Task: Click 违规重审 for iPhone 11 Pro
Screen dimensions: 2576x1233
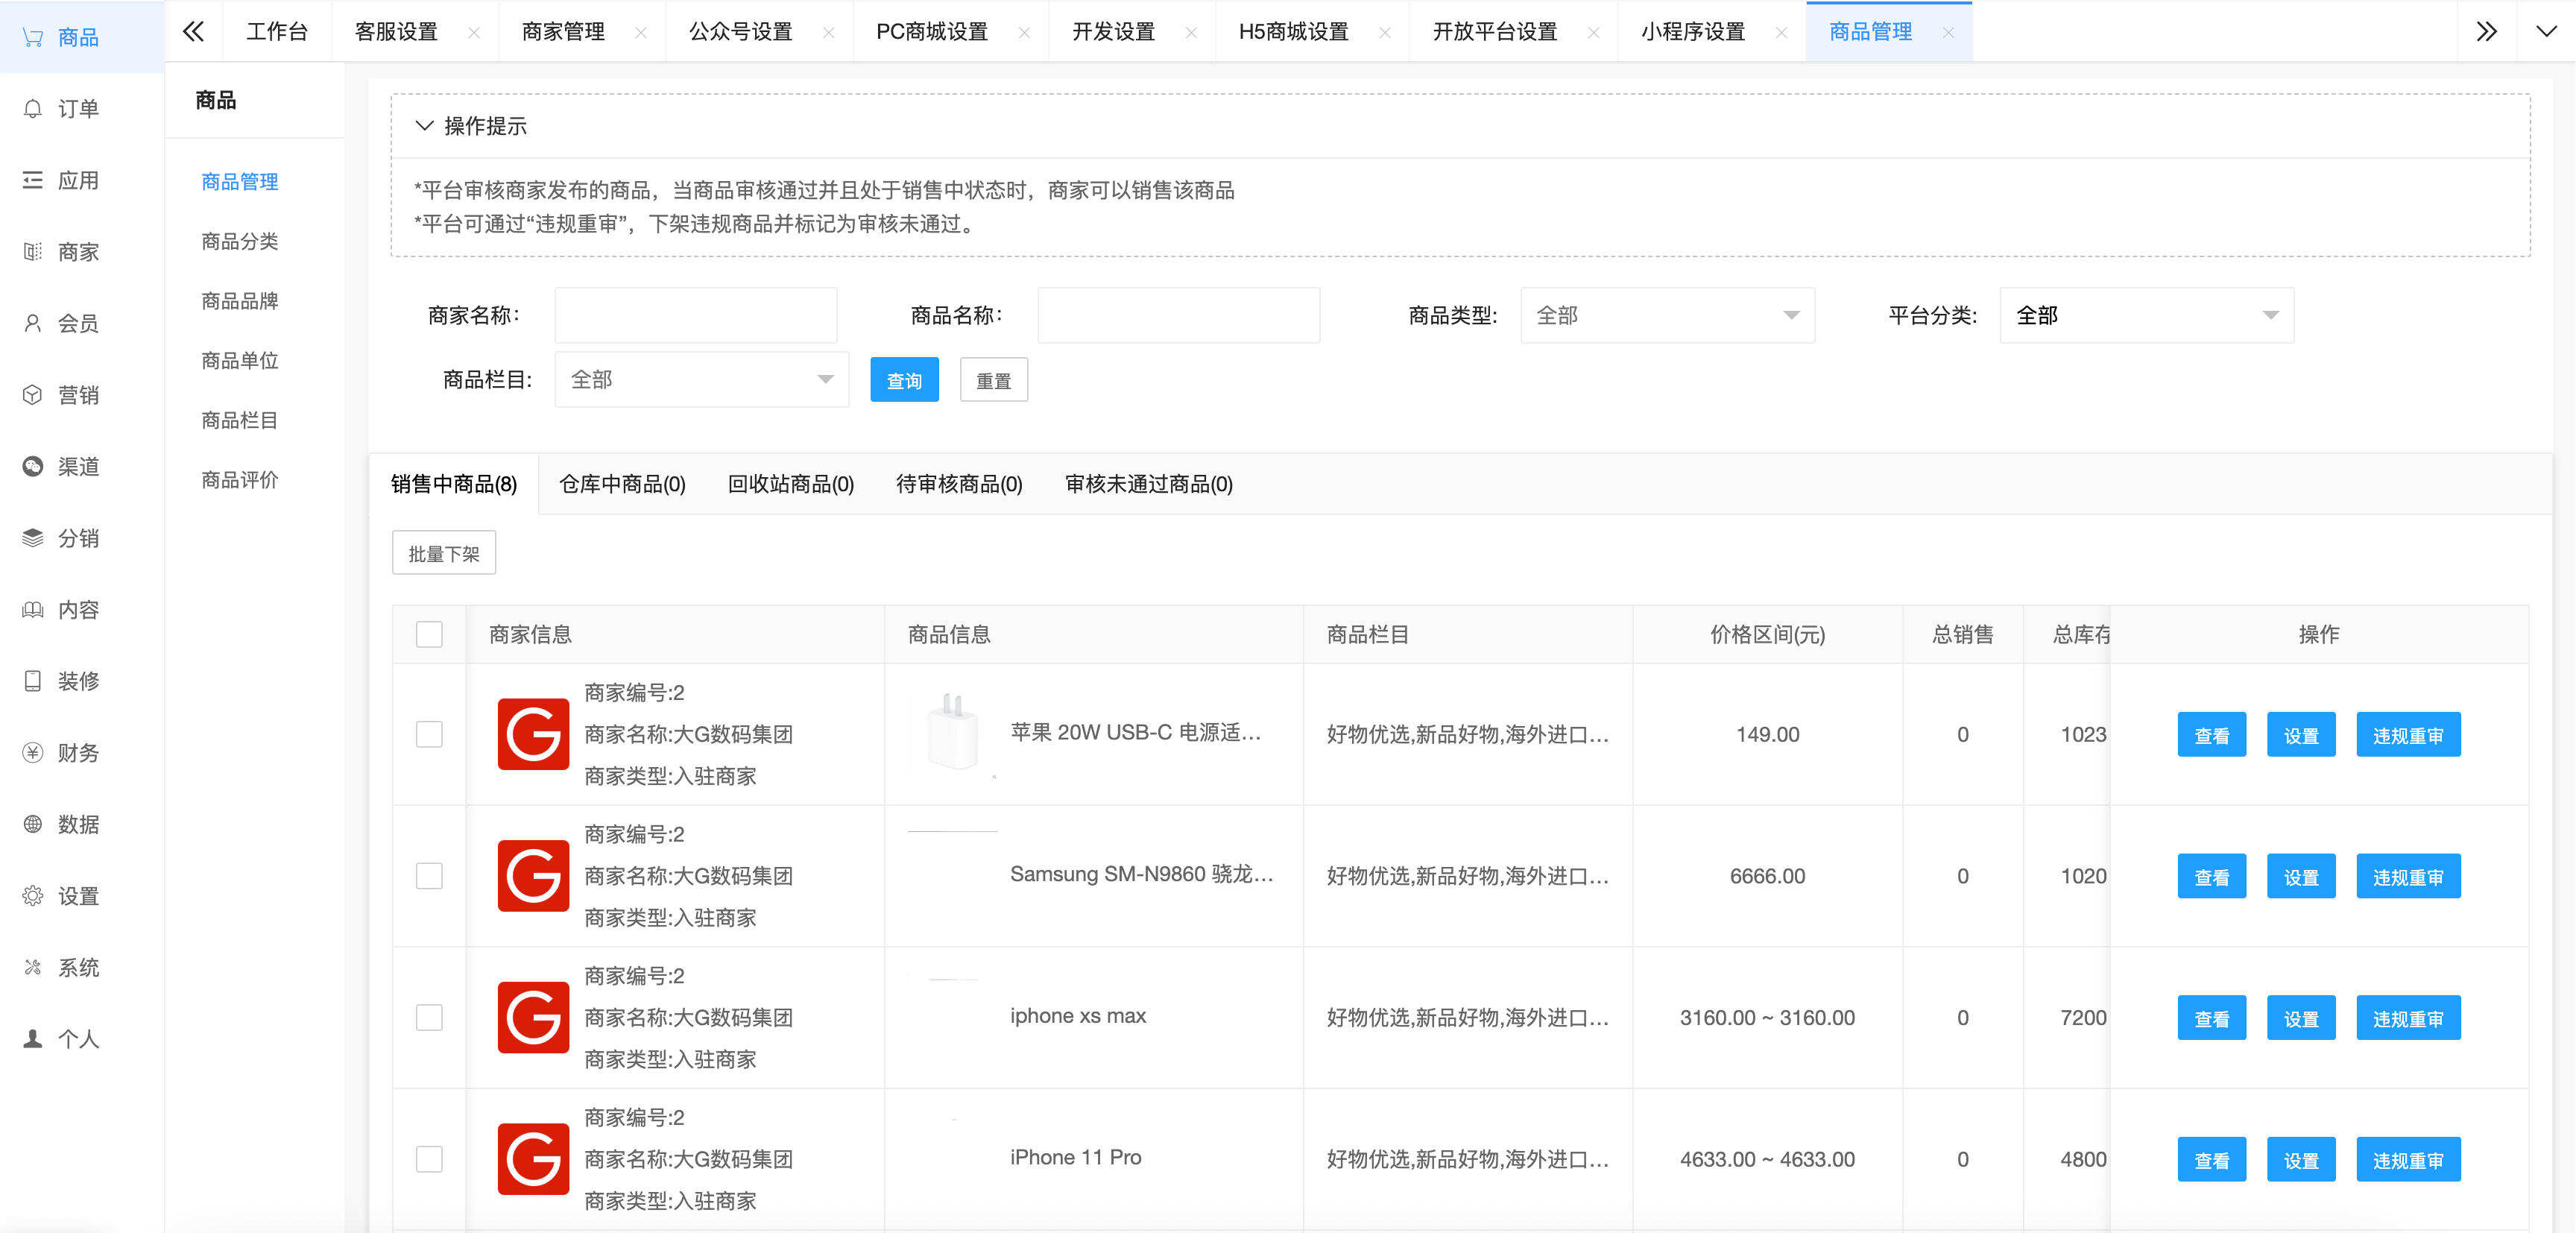Action: tap(2408, 1159)
